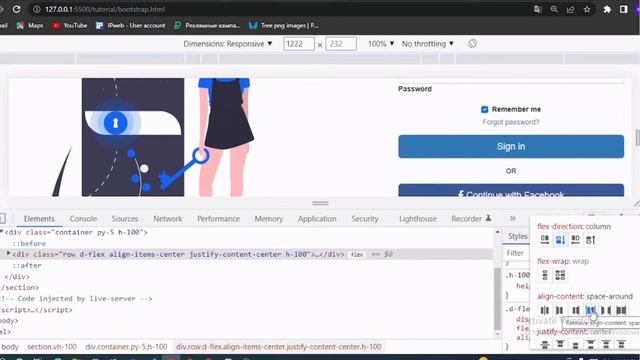Click fifth justify-content icon
The image size is (640, 360).
point(606,344)
